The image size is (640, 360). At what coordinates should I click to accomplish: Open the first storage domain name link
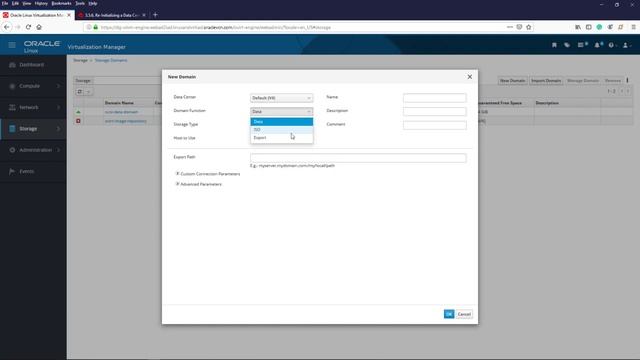121,112
